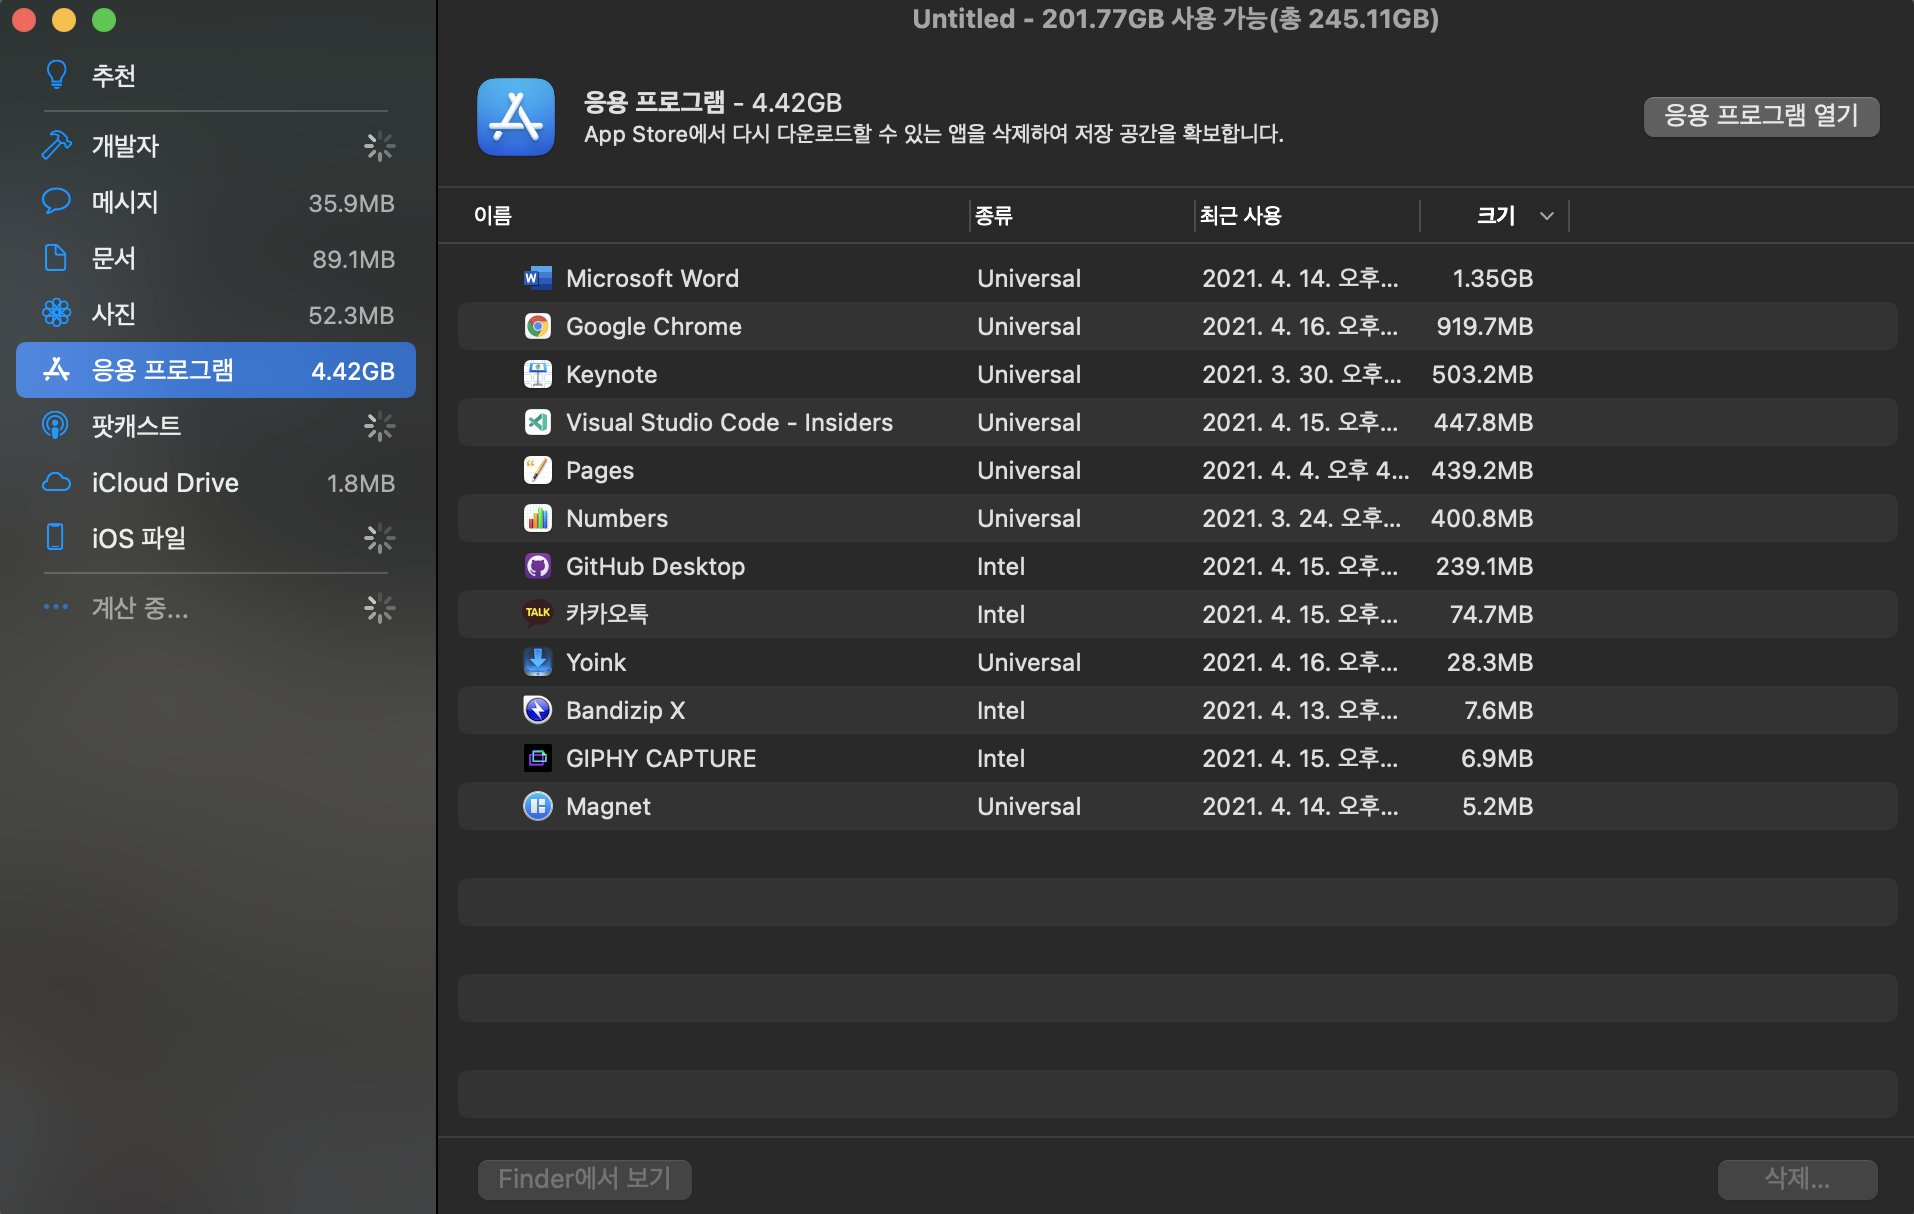Click the GitHub Desktop app icon
Viewport: 1914px width, 1214px height.
[537, 566]
